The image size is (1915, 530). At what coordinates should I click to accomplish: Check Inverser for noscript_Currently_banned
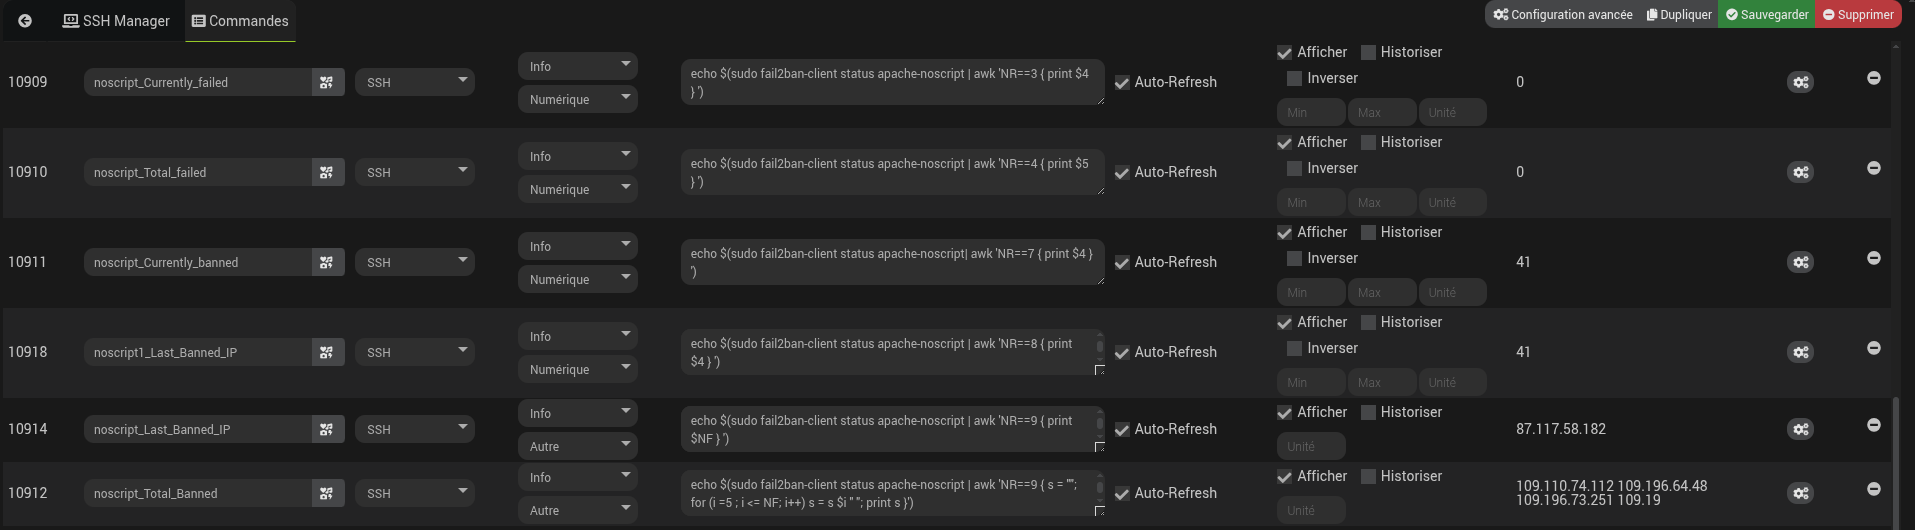click(x=1294, y=259)
